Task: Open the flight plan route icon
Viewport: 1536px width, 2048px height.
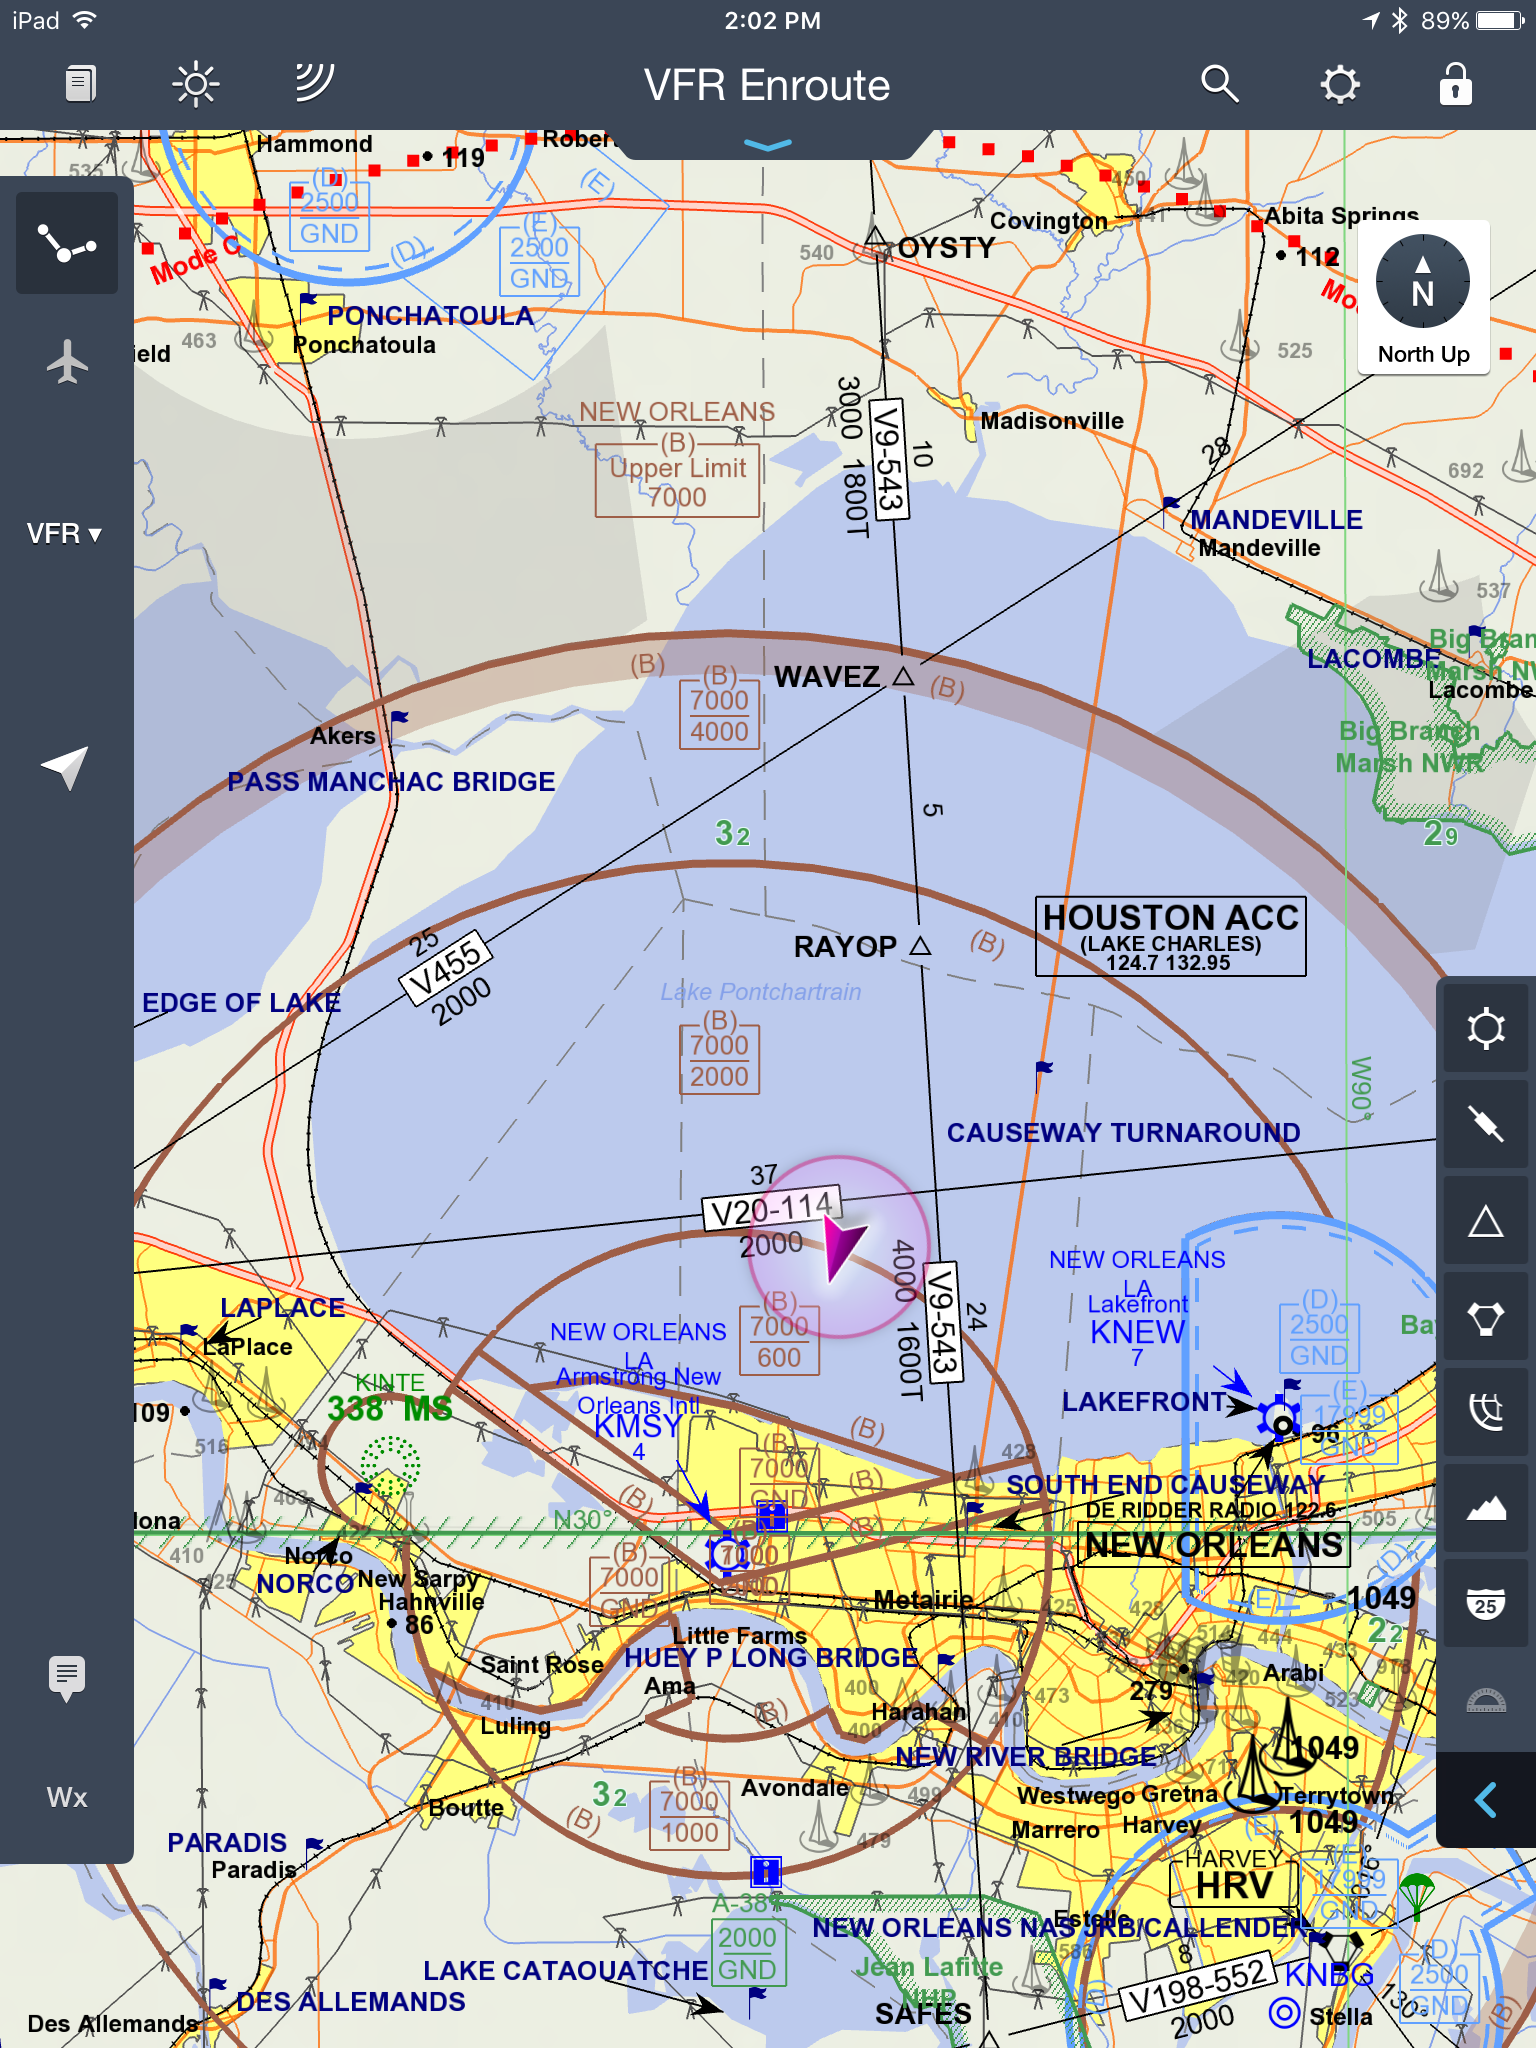Action: [x=67, y=244]
